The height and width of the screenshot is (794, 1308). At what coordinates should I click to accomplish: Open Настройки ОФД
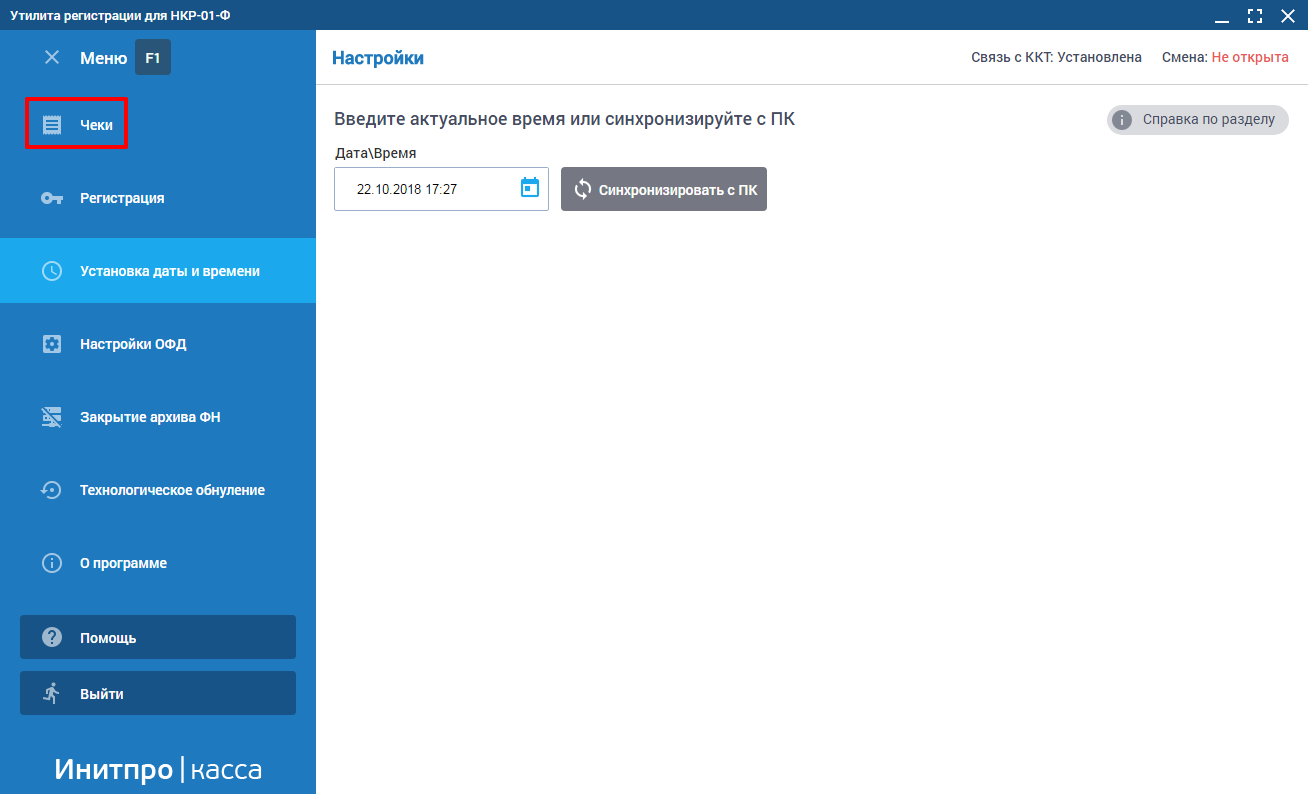click(158, 344)
